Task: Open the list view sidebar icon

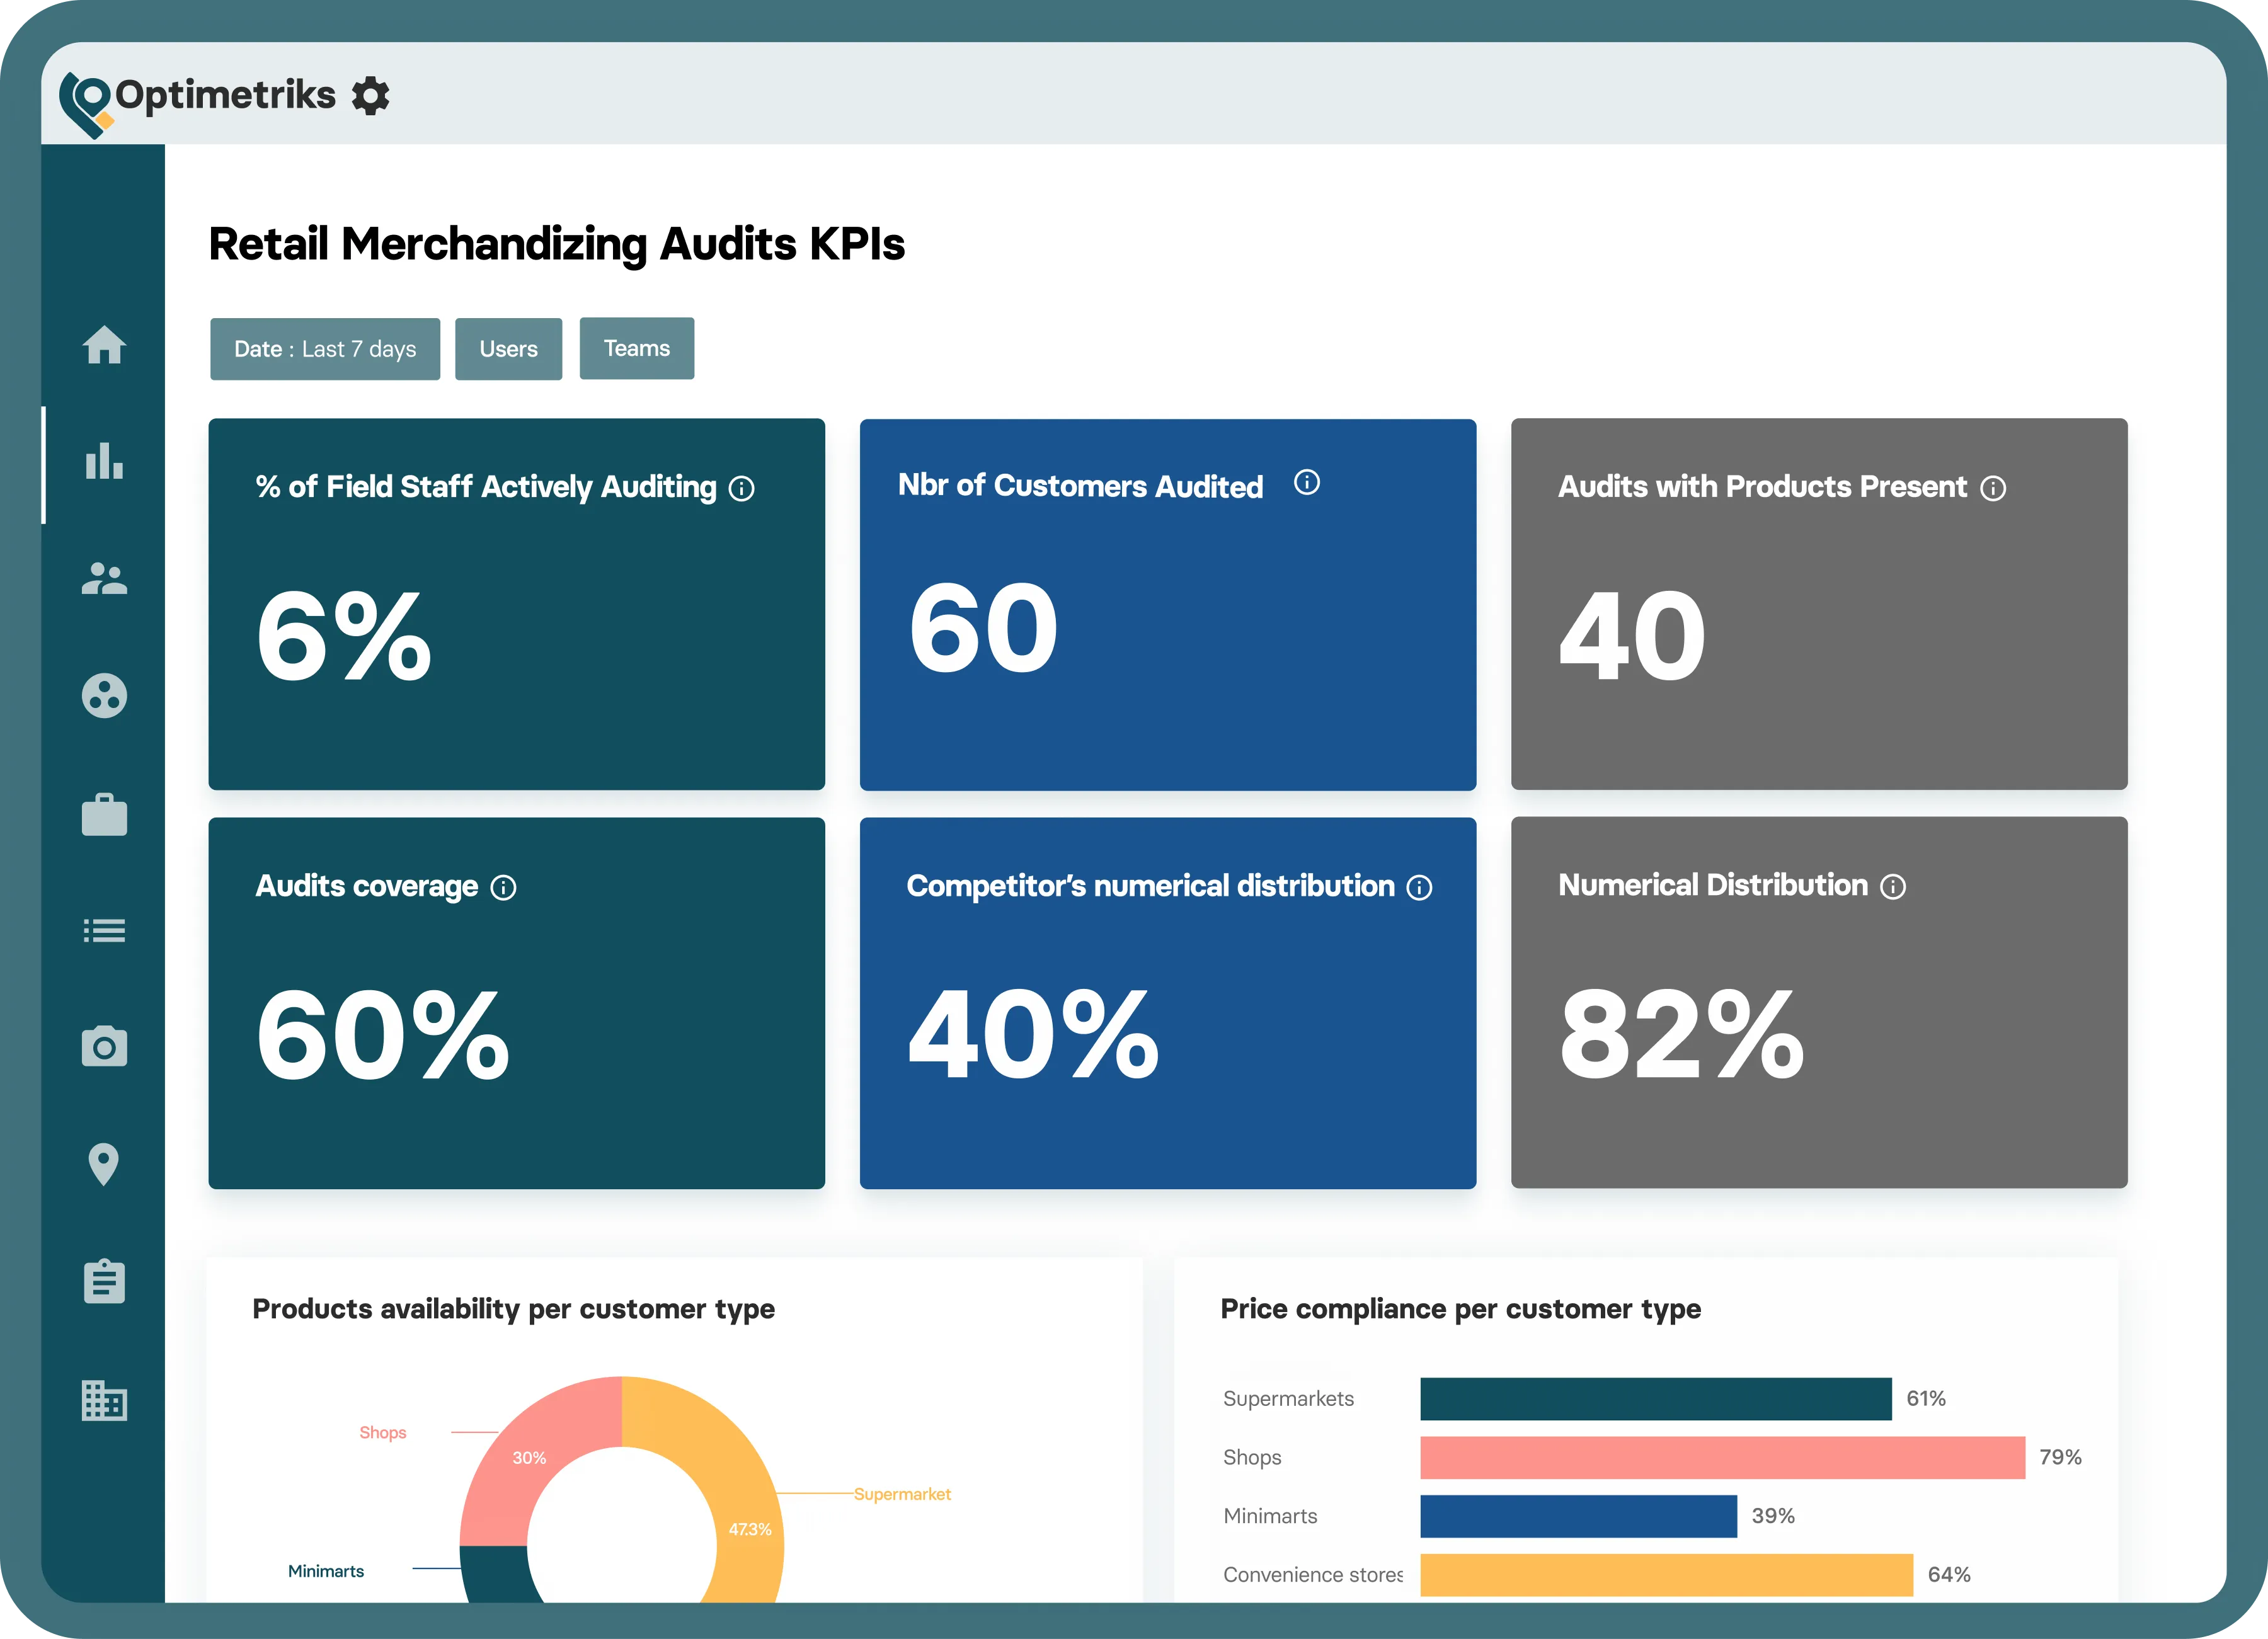Action: tap(104, 931)
